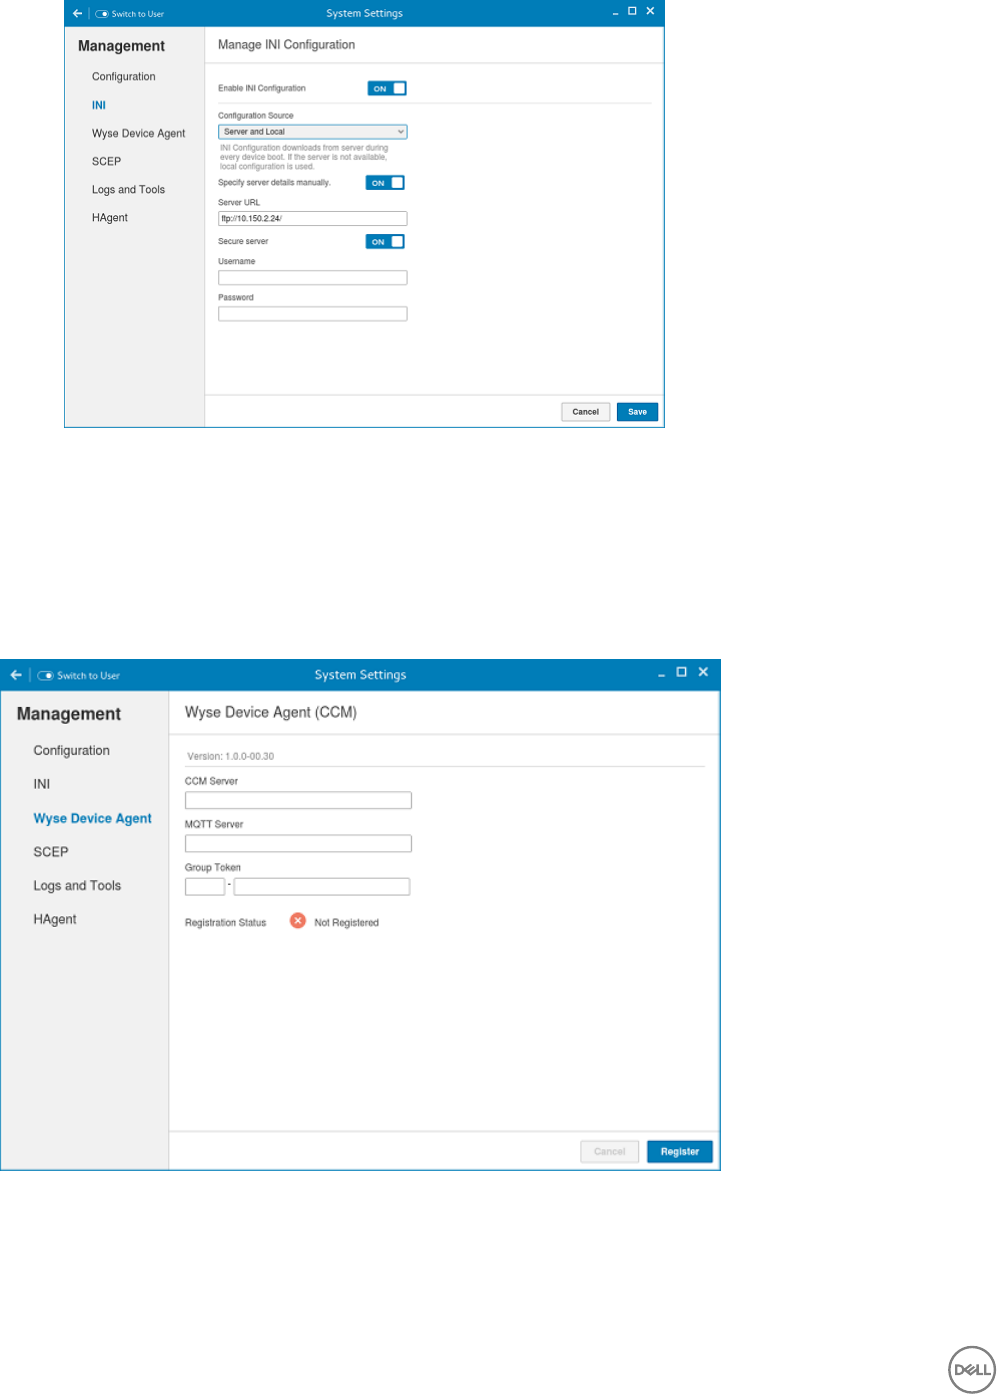Click the long Group Token field
The height and width of the screenshot is (1394, 997).
pos(322,886)
